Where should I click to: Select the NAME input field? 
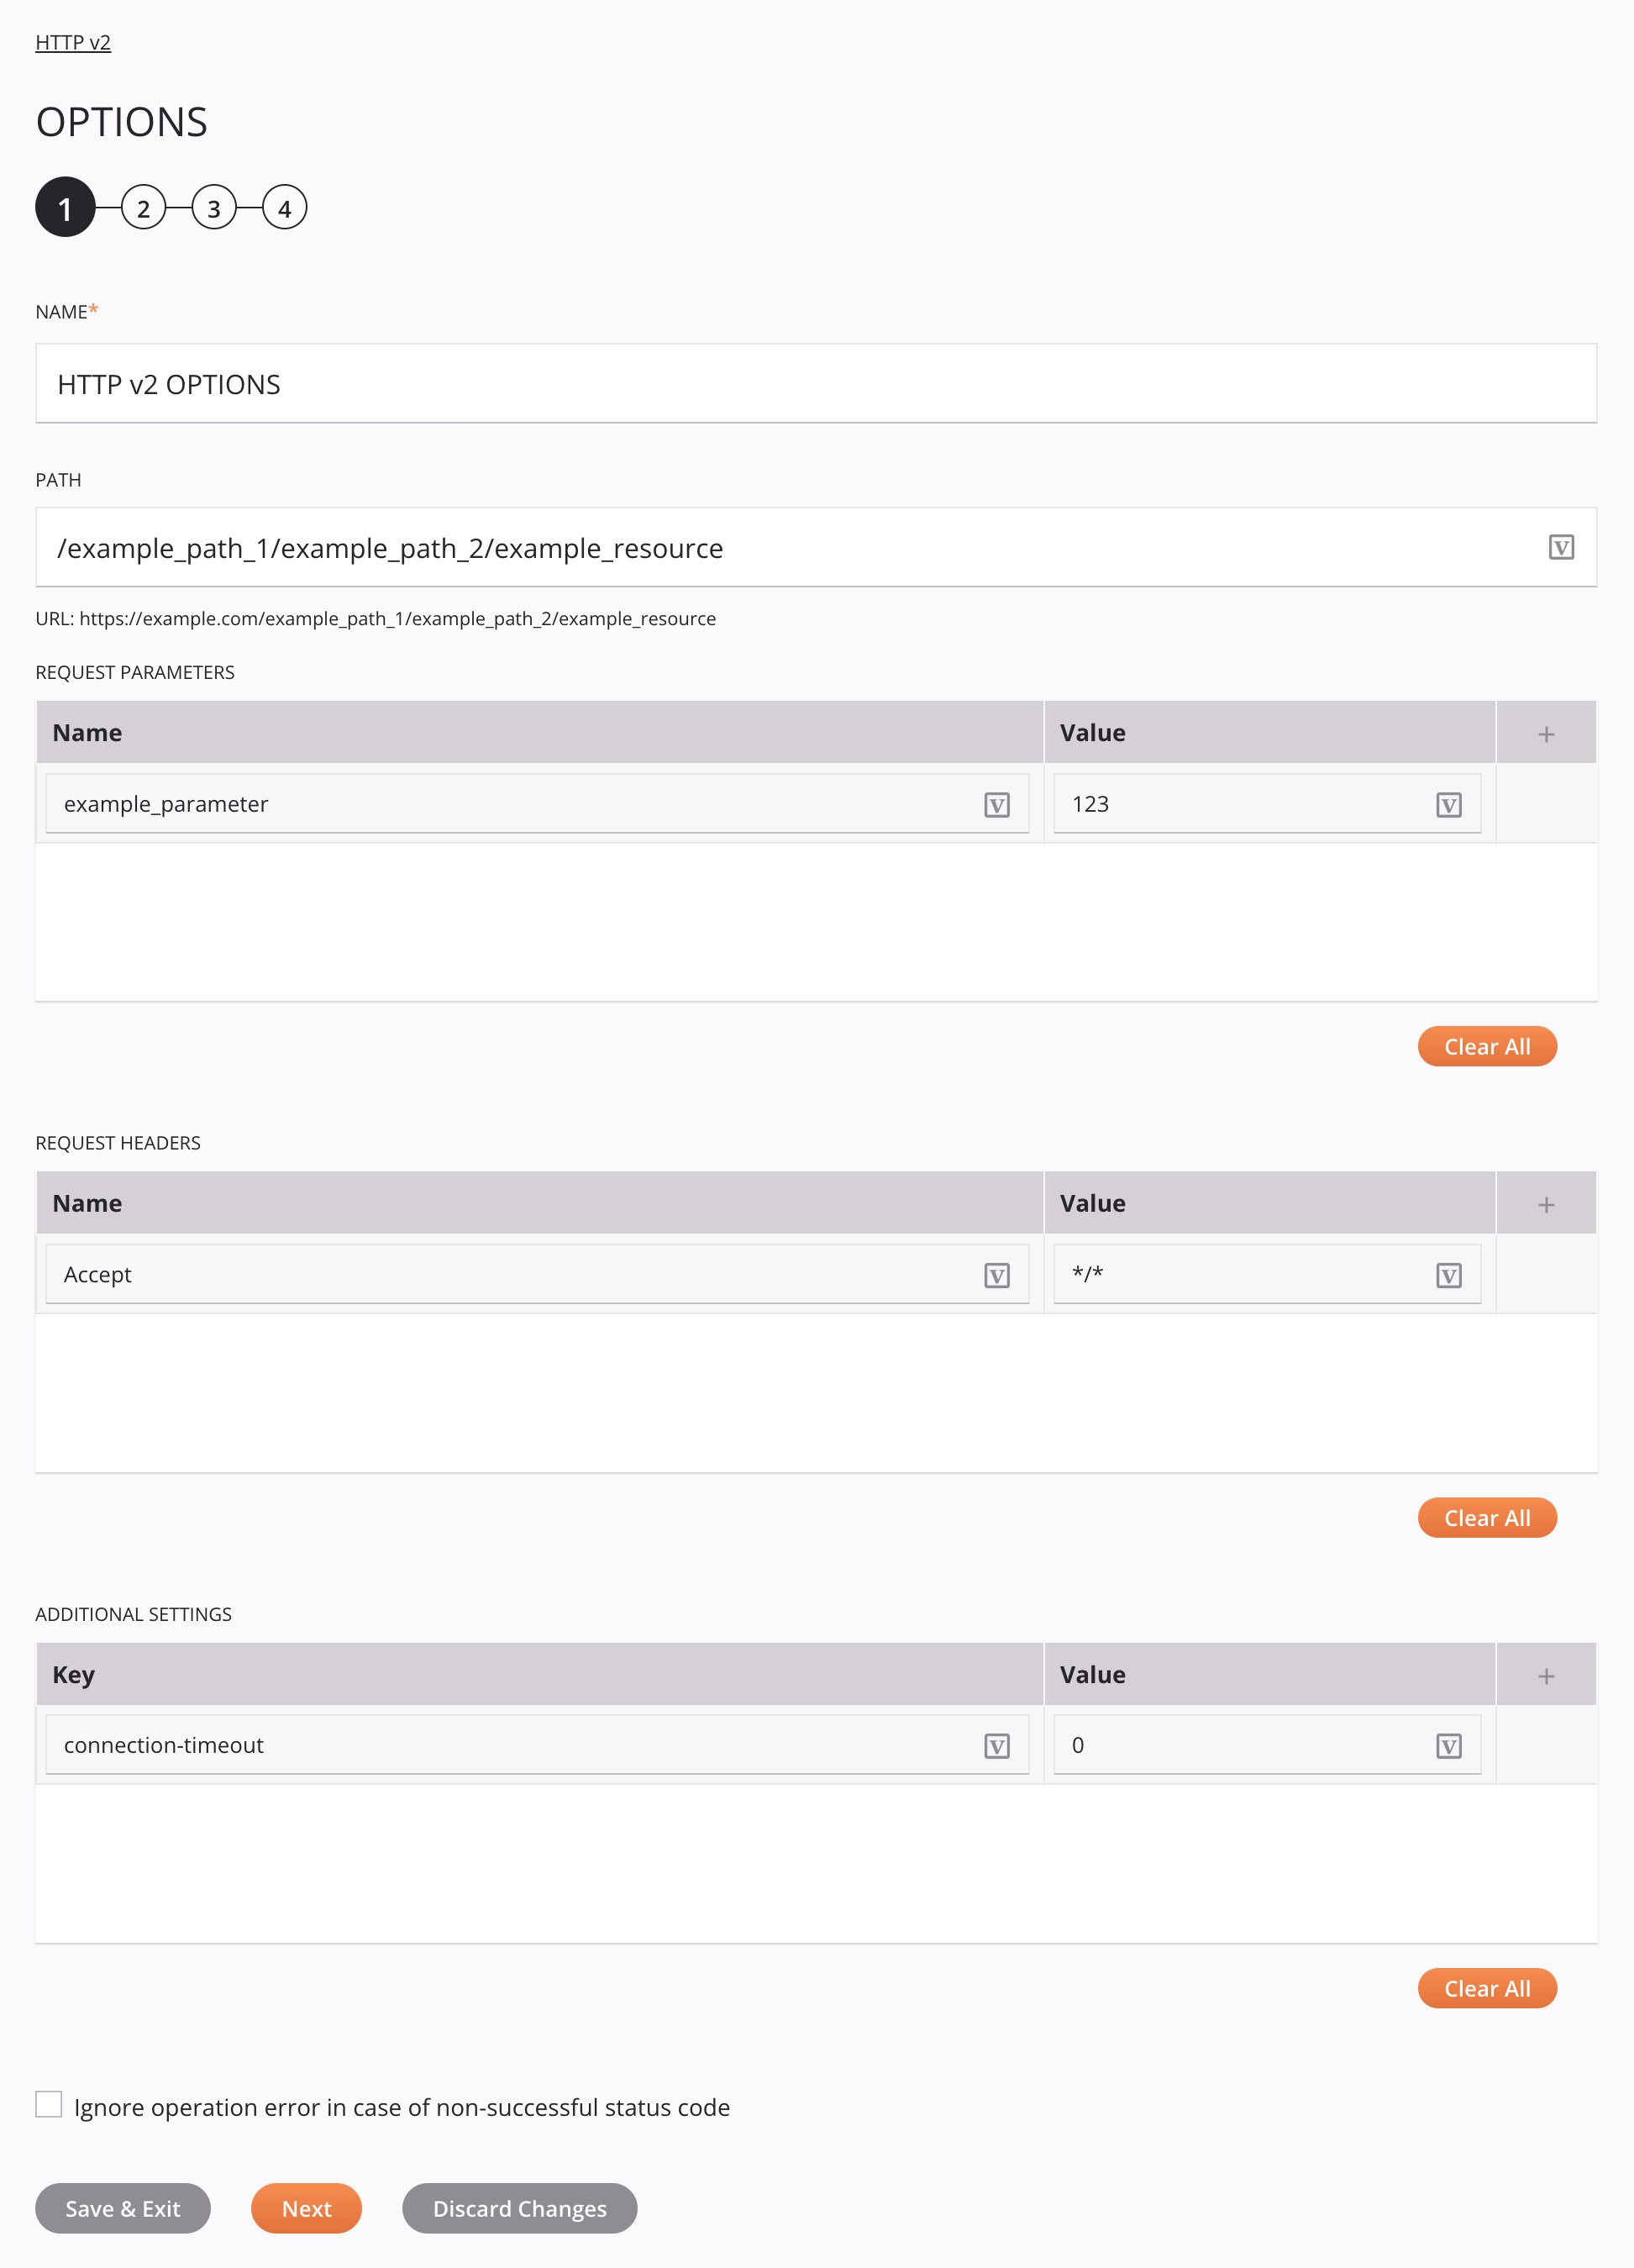tap(815, 382)
